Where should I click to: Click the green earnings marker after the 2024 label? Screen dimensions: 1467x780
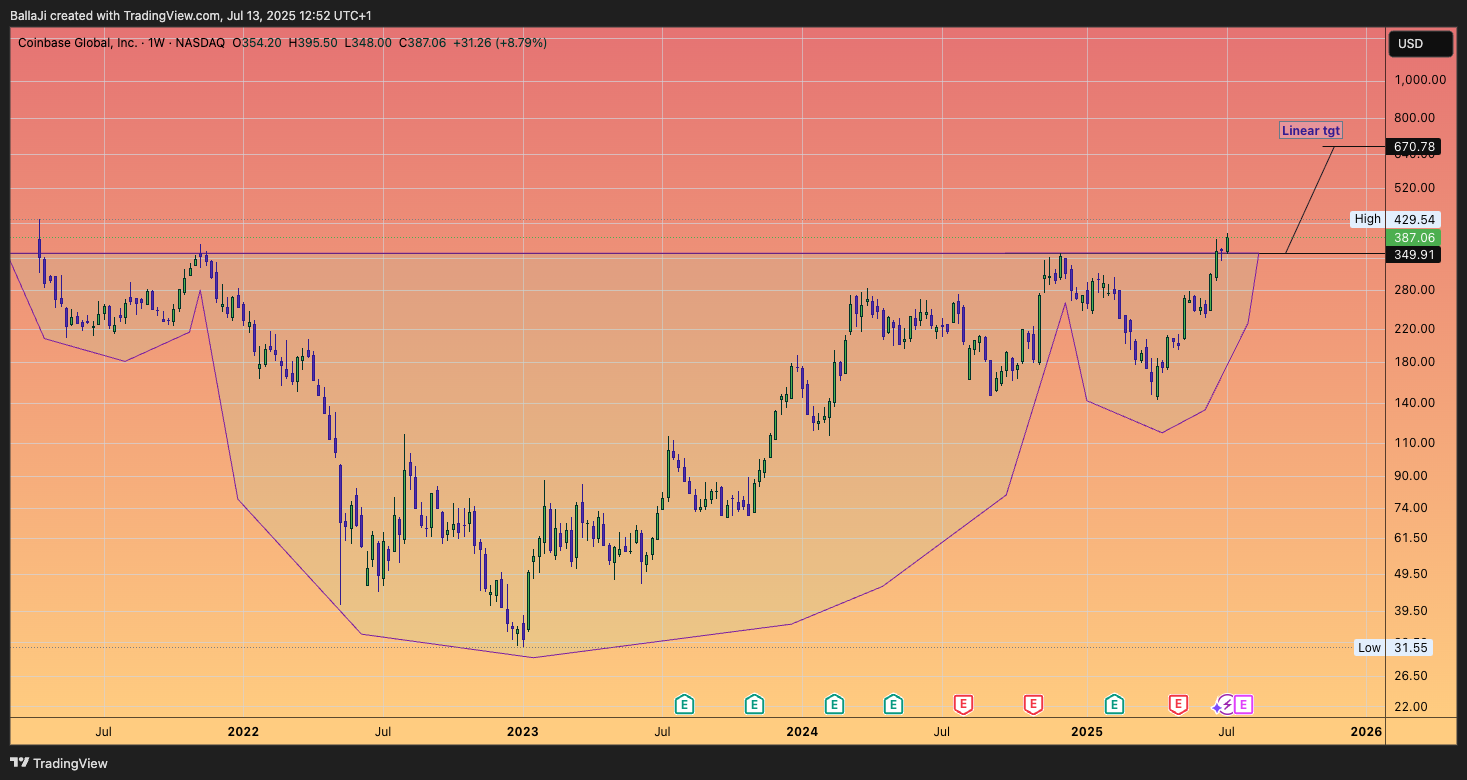(x=834, y=705)
